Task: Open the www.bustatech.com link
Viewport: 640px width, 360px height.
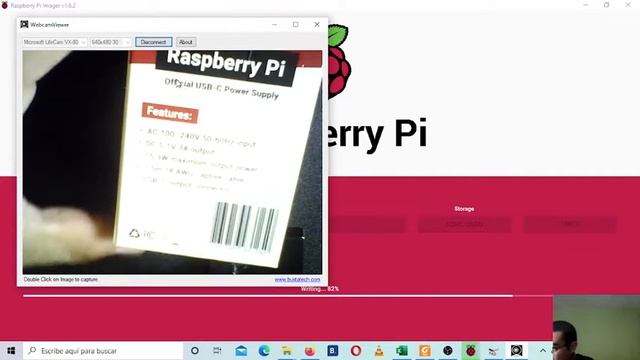Action: coord(297,280)
